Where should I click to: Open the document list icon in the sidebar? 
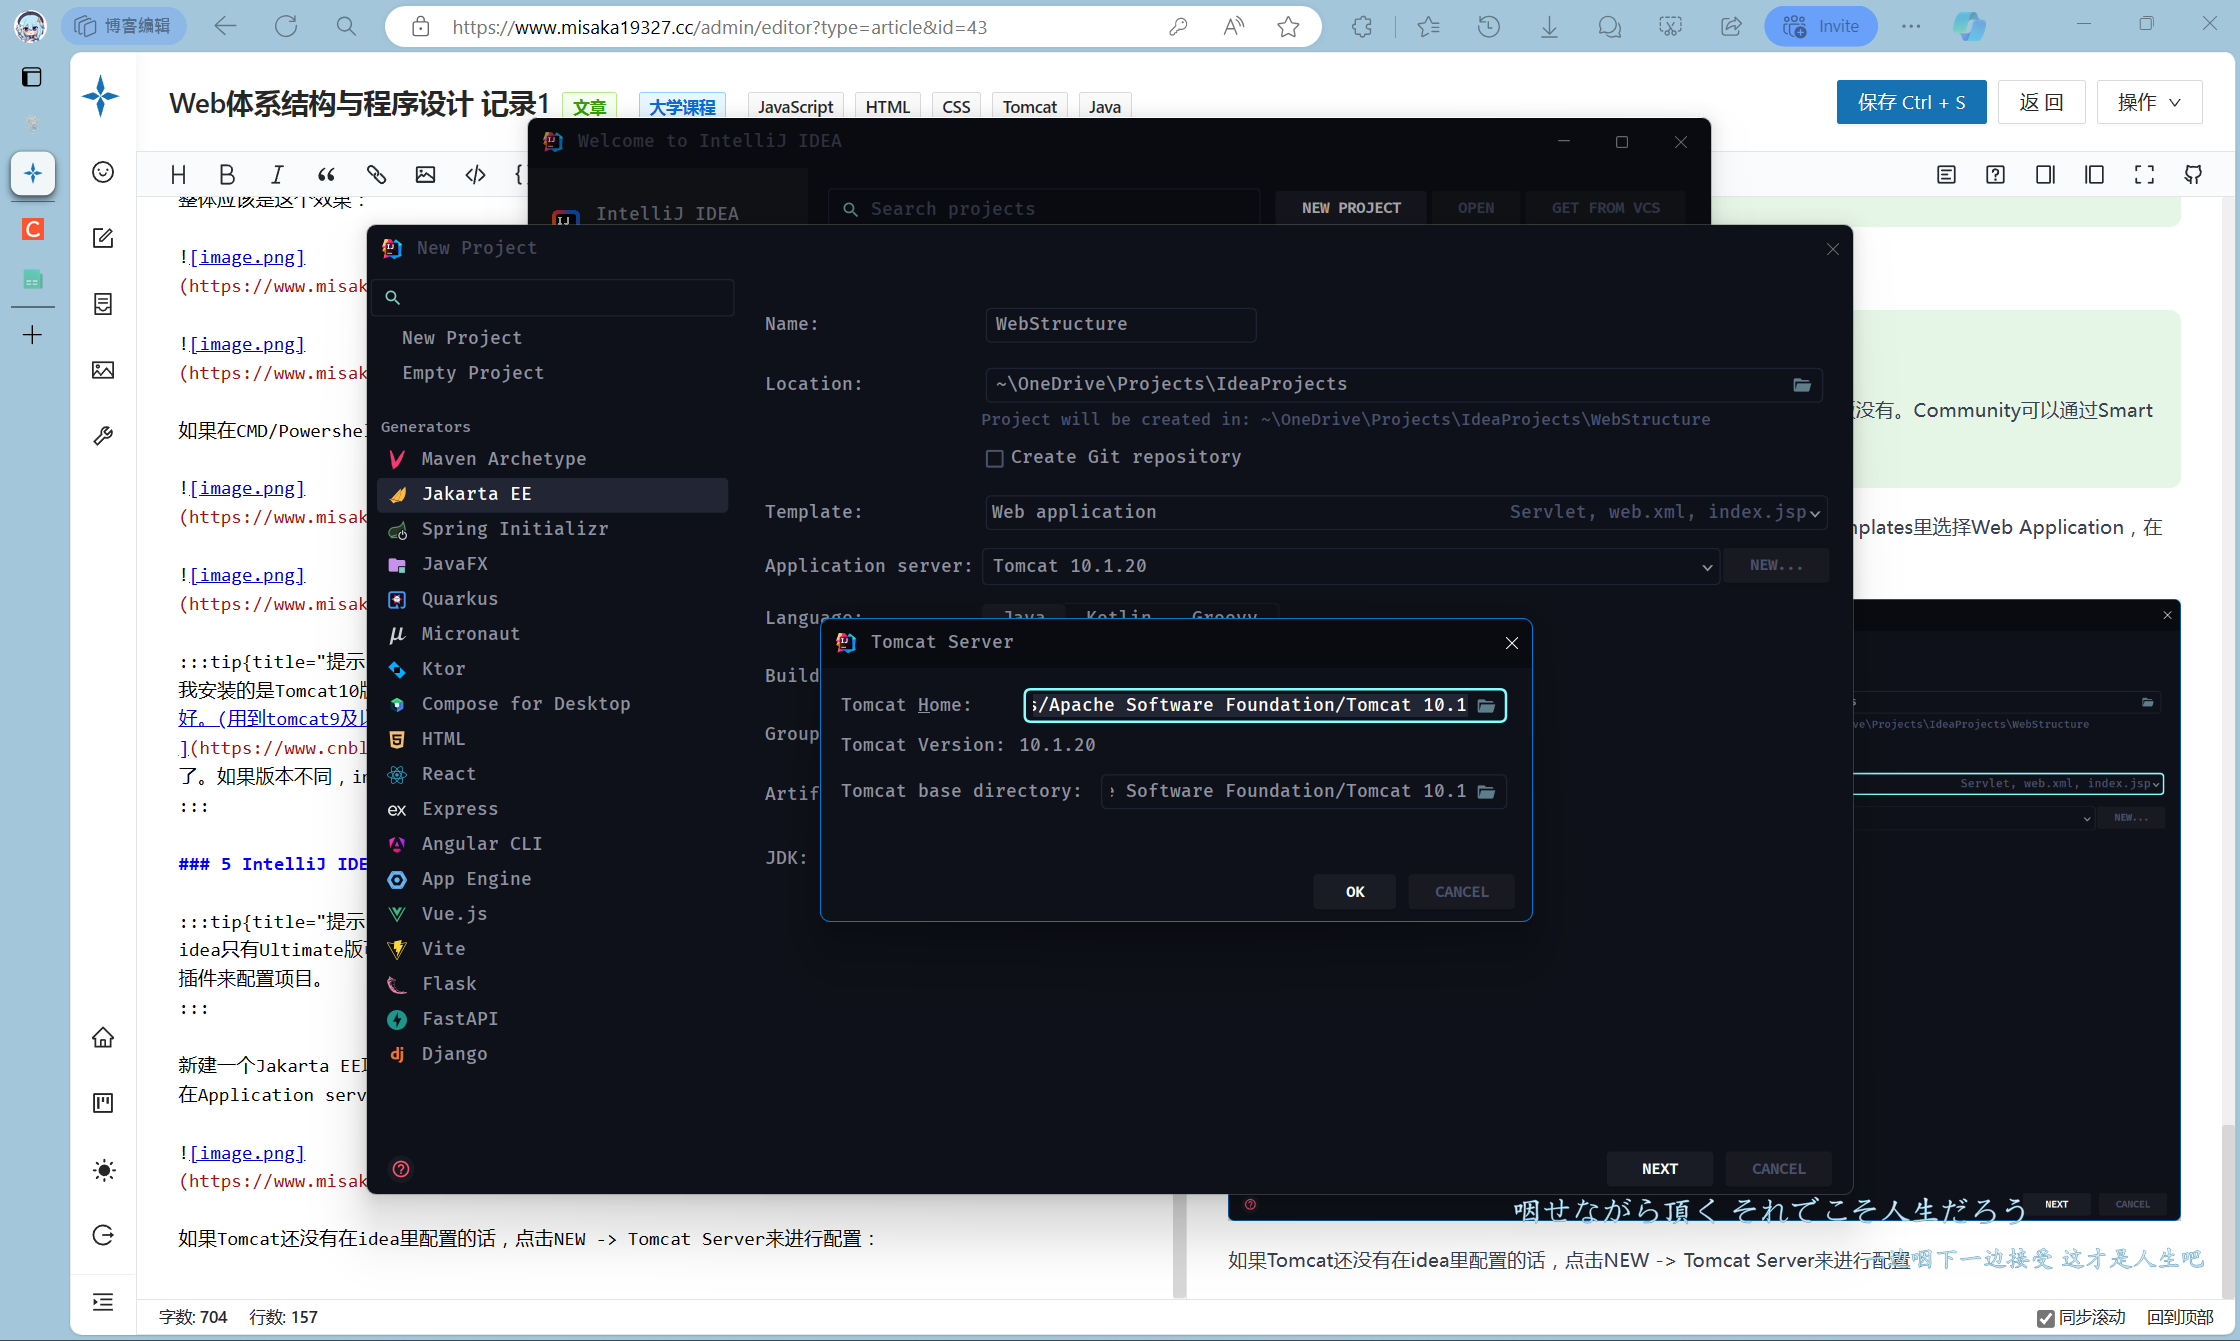[x=103, y=304]
